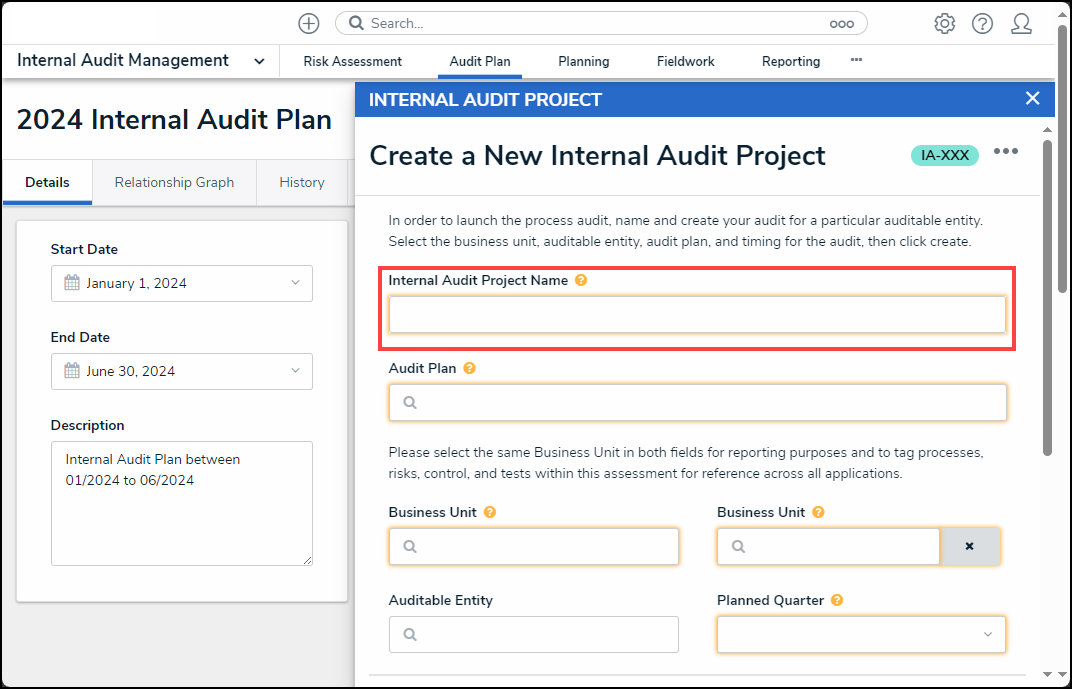Click the plus create-new icon
The image size is (1072, 689).
pyautogui.click(x=309, y=24)
